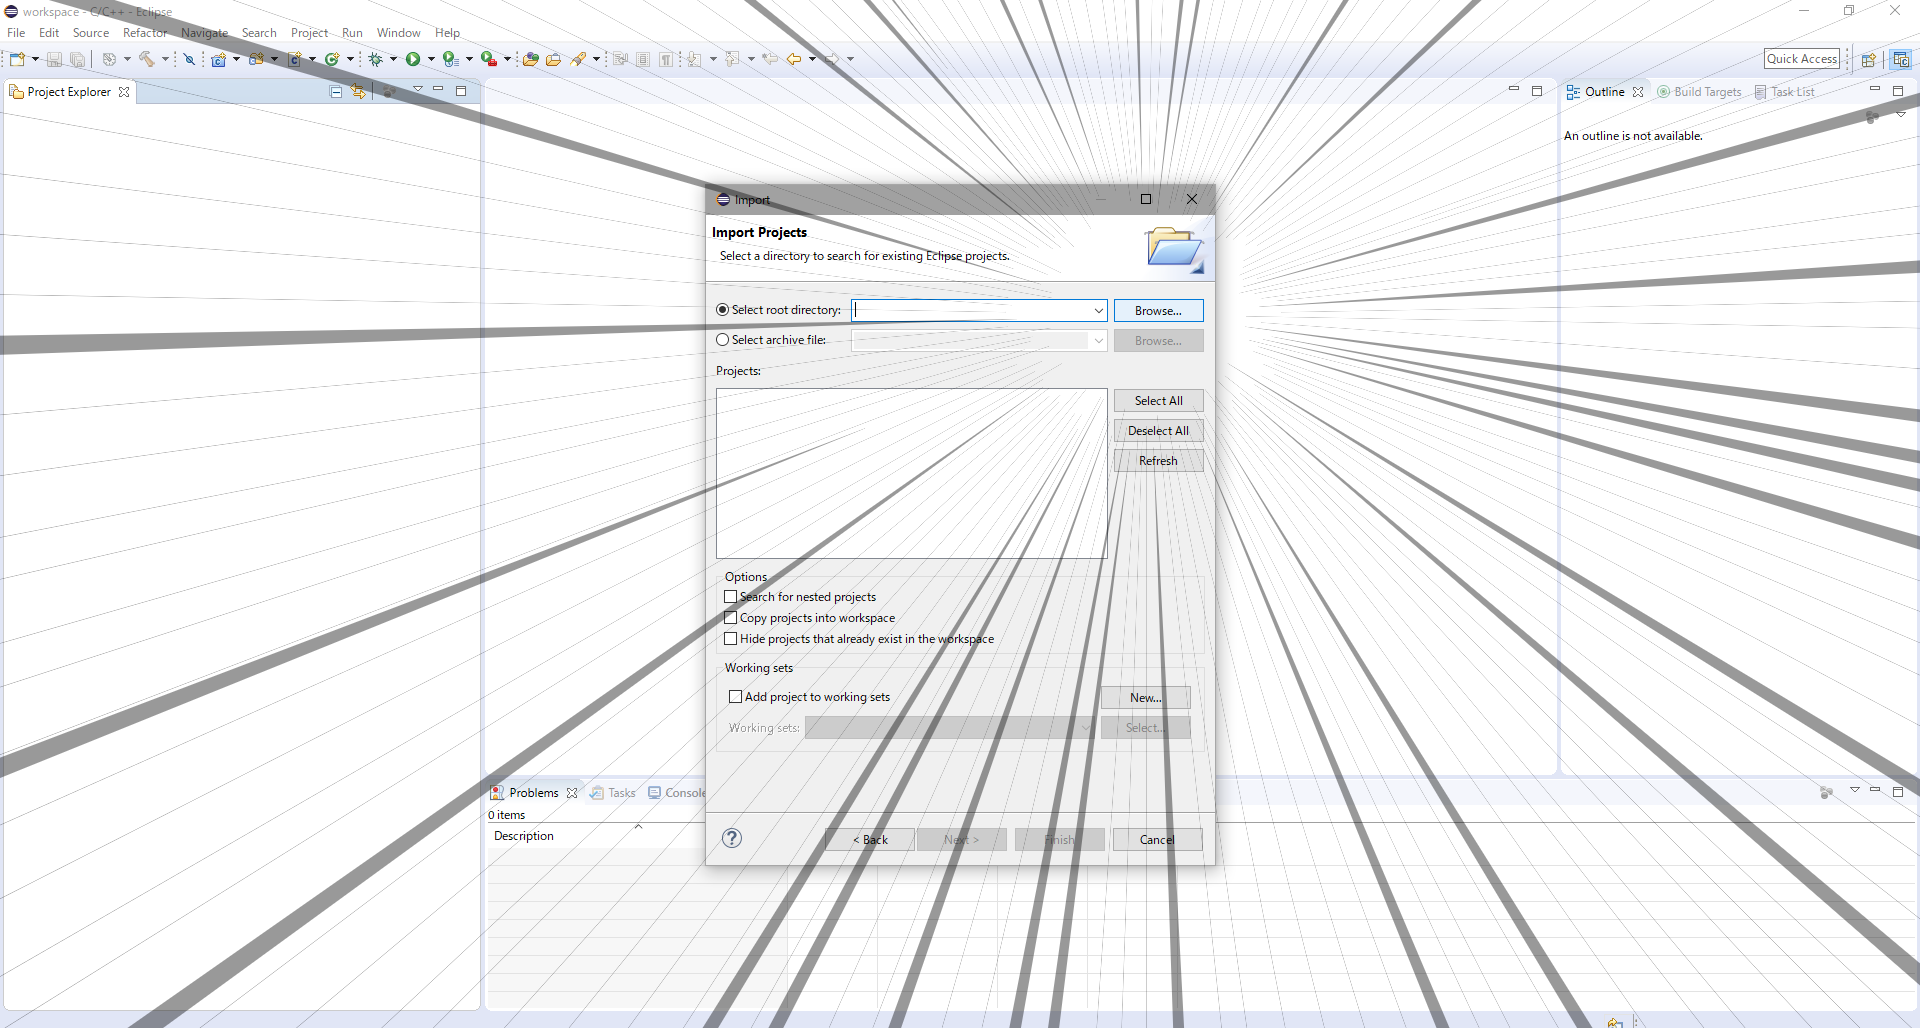The height and width of the screenshot is (1028, 1920).
Task: Open the Run button dropdown arrow
Action: click(431, 59)
